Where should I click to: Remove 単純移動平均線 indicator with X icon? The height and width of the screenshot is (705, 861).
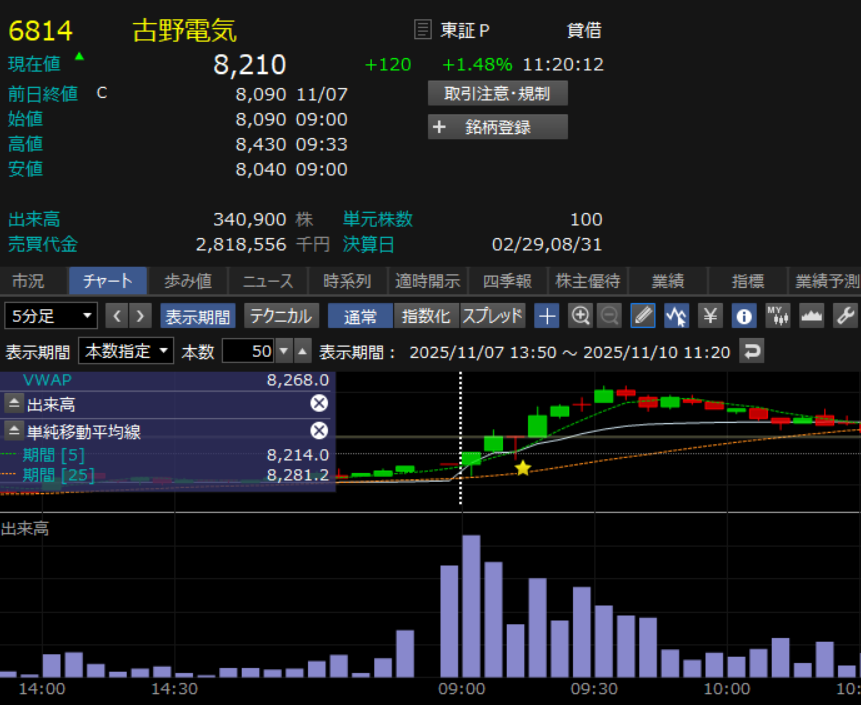pyautogui.click(x=319, y=431)
